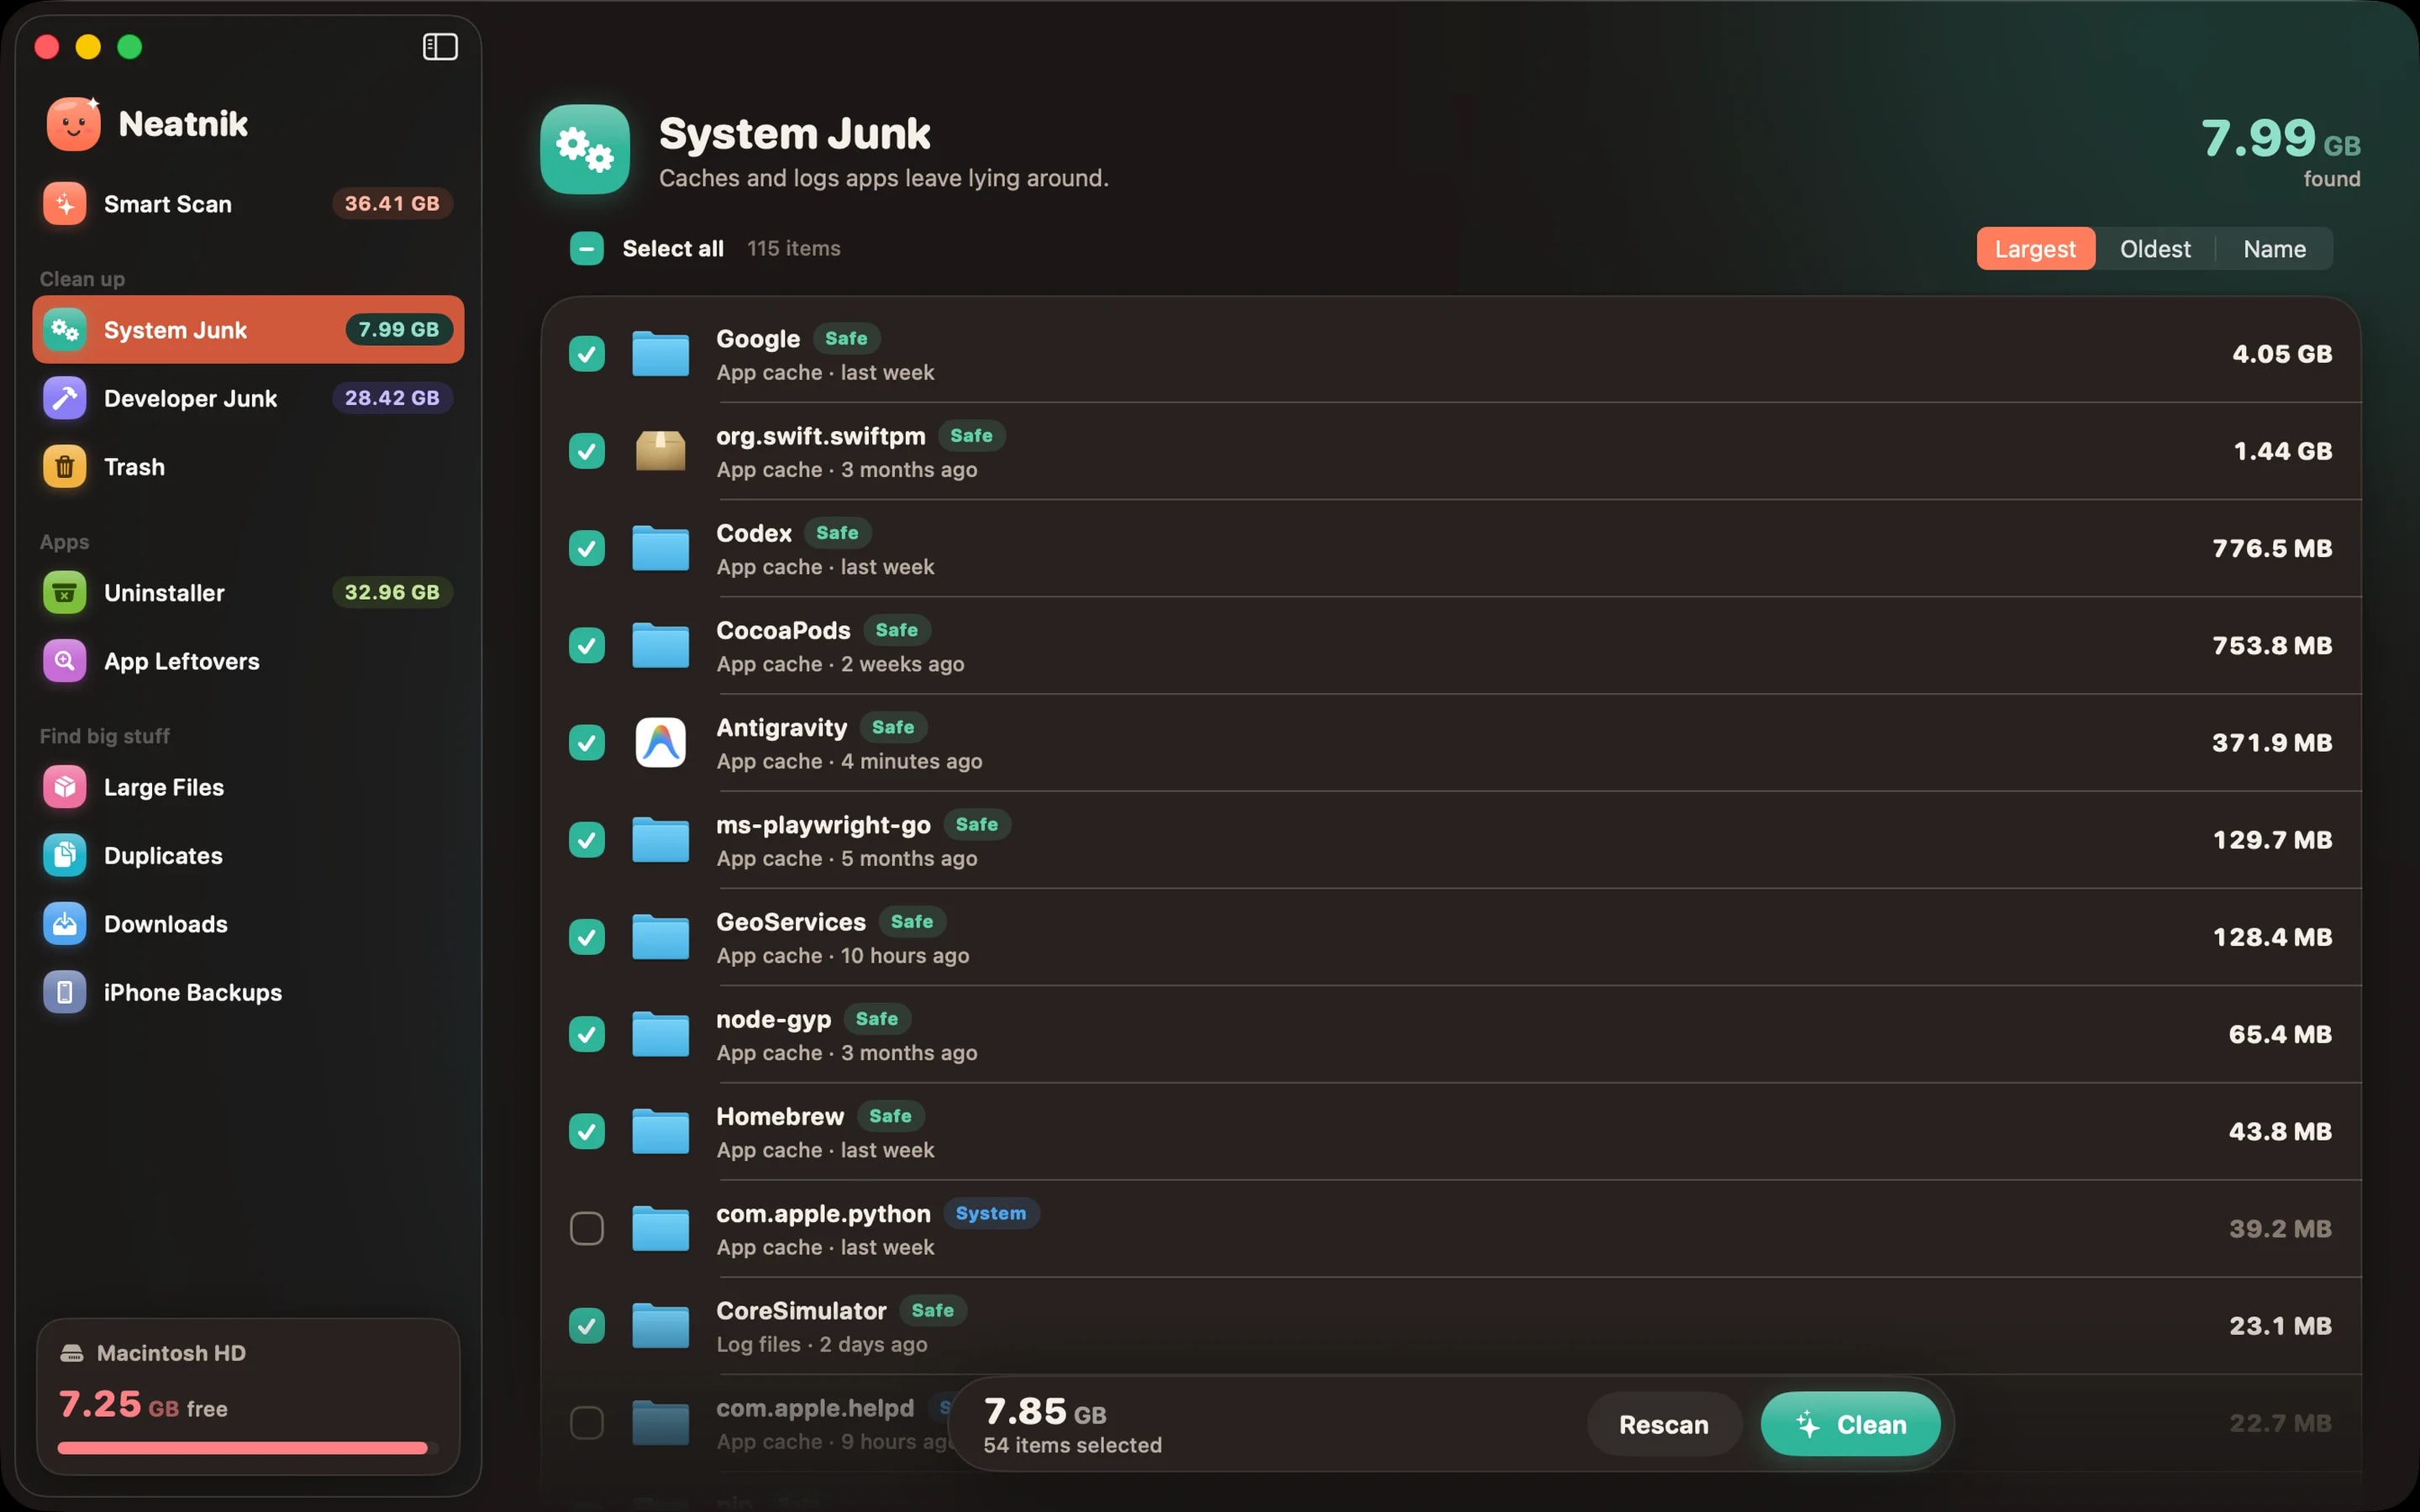The height and width of the screenshot is (1512, 2420).
Task: Open the Uninstaller section
Action: pos(248,593)
